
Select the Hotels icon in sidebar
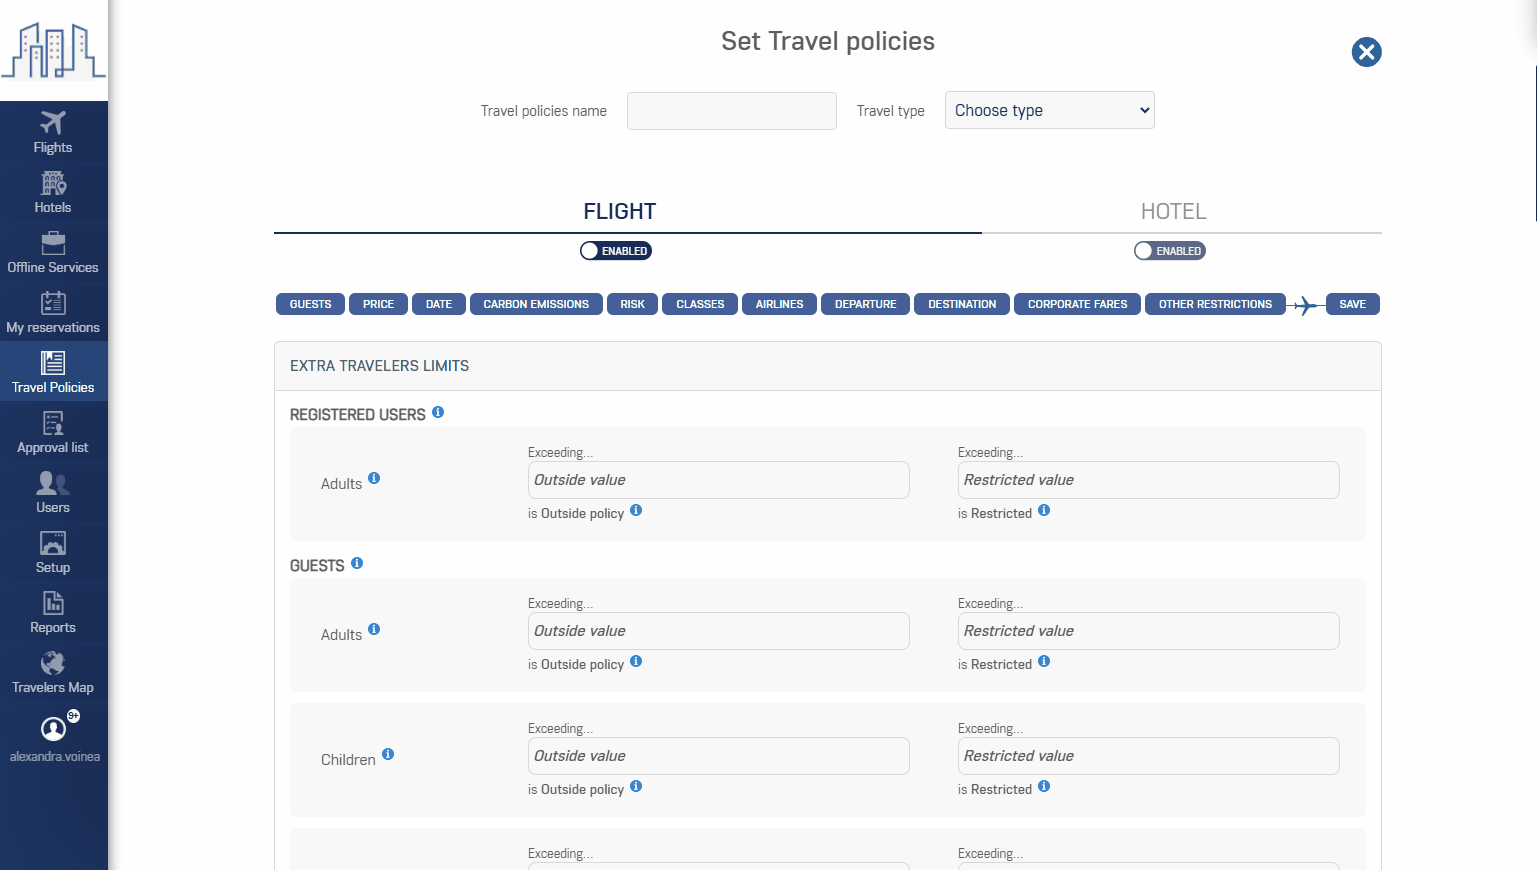coord(53,190)
